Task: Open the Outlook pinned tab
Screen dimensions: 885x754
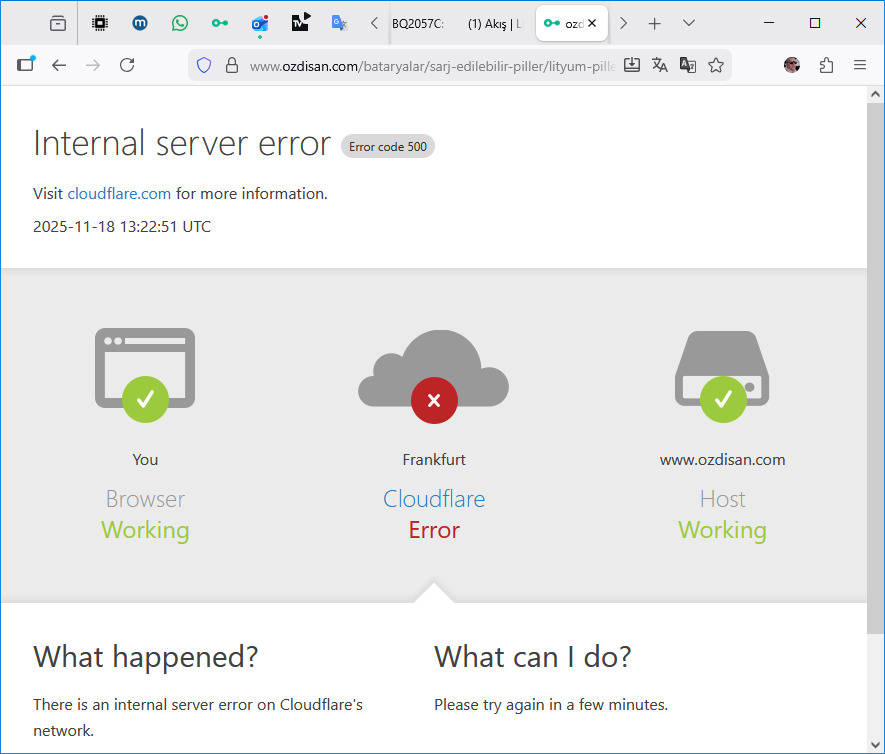Action: 259,23
